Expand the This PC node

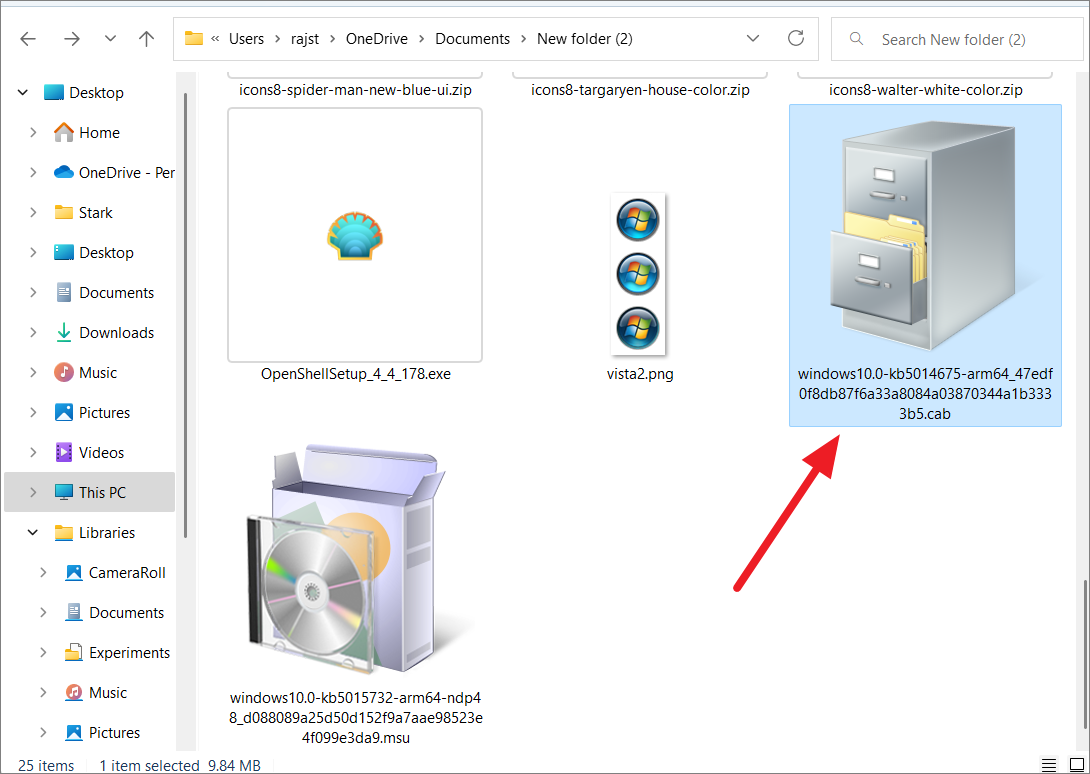[33, 492]
